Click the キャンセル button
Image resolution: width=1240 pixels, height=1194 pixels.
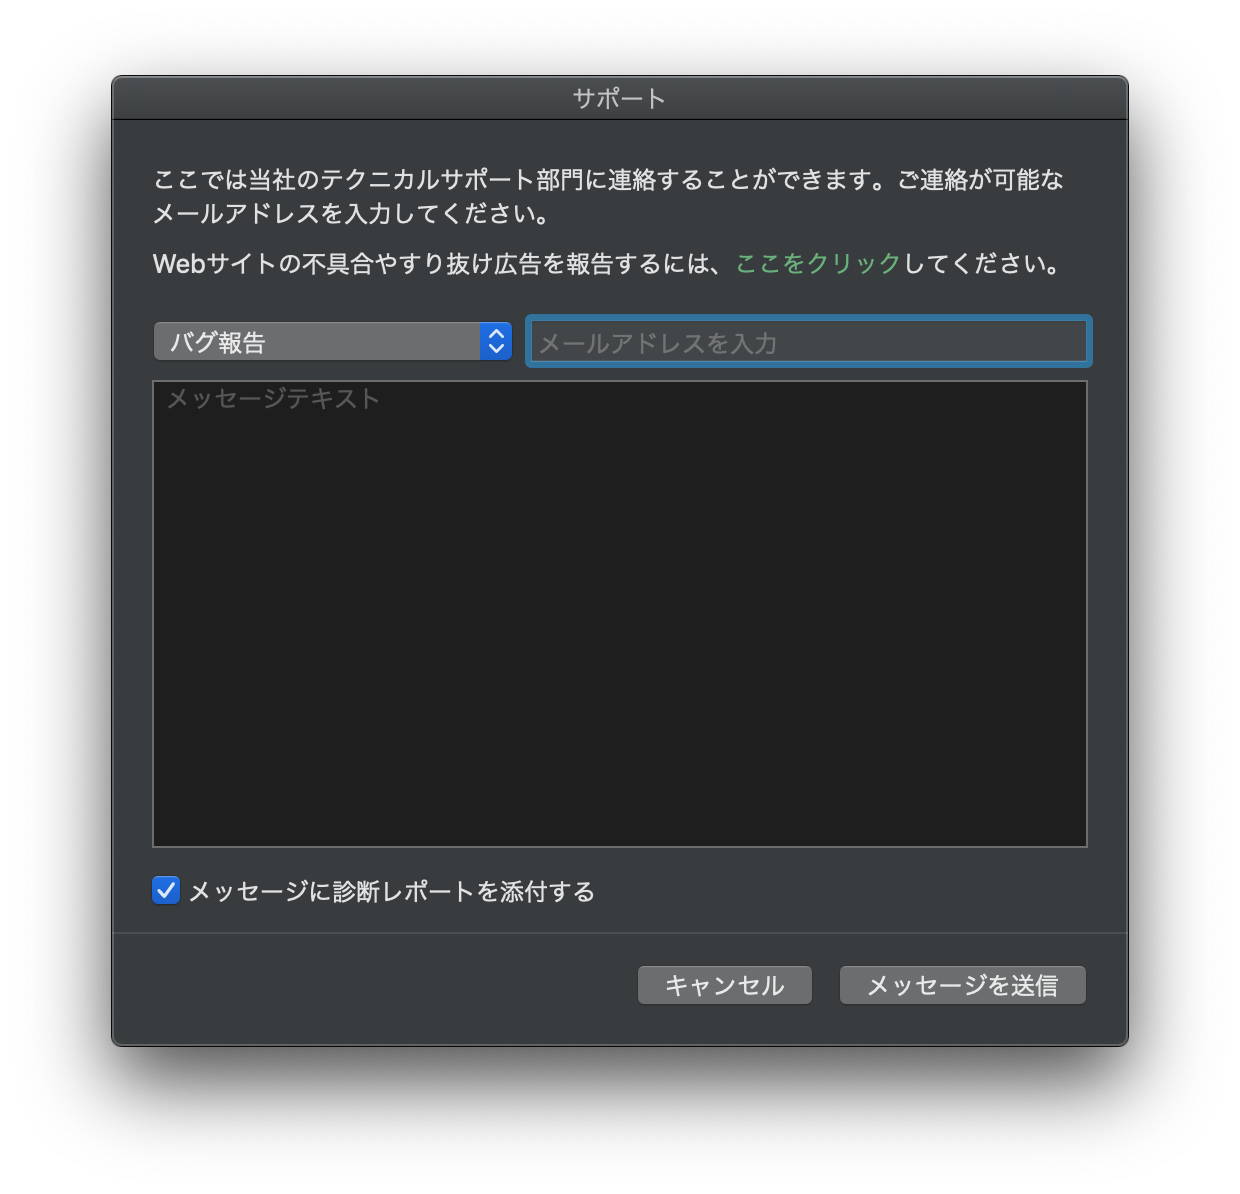tap(725, 985)
